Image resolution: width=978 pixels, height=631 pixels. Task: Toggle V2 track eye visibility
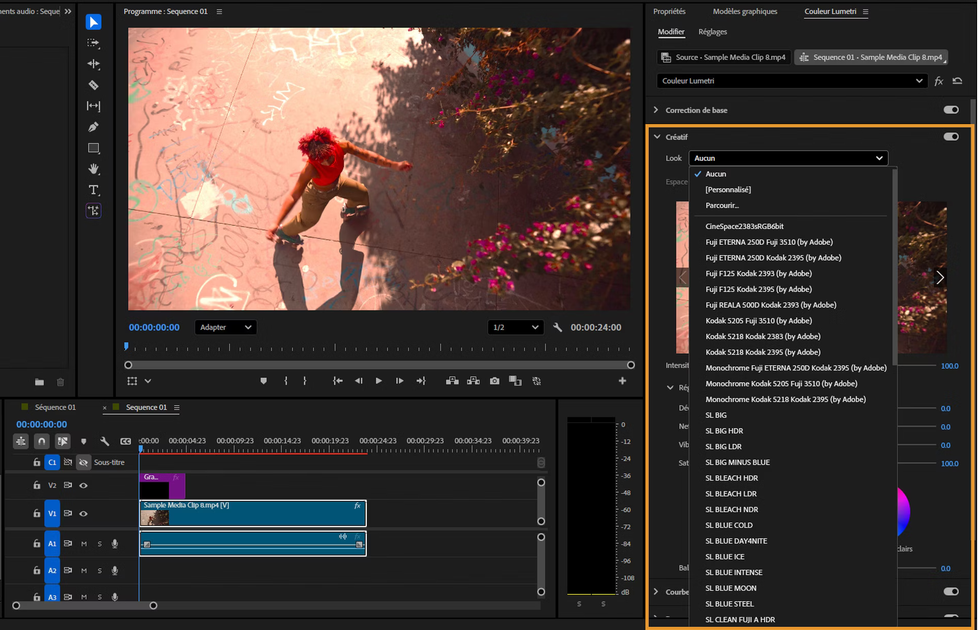83,485
